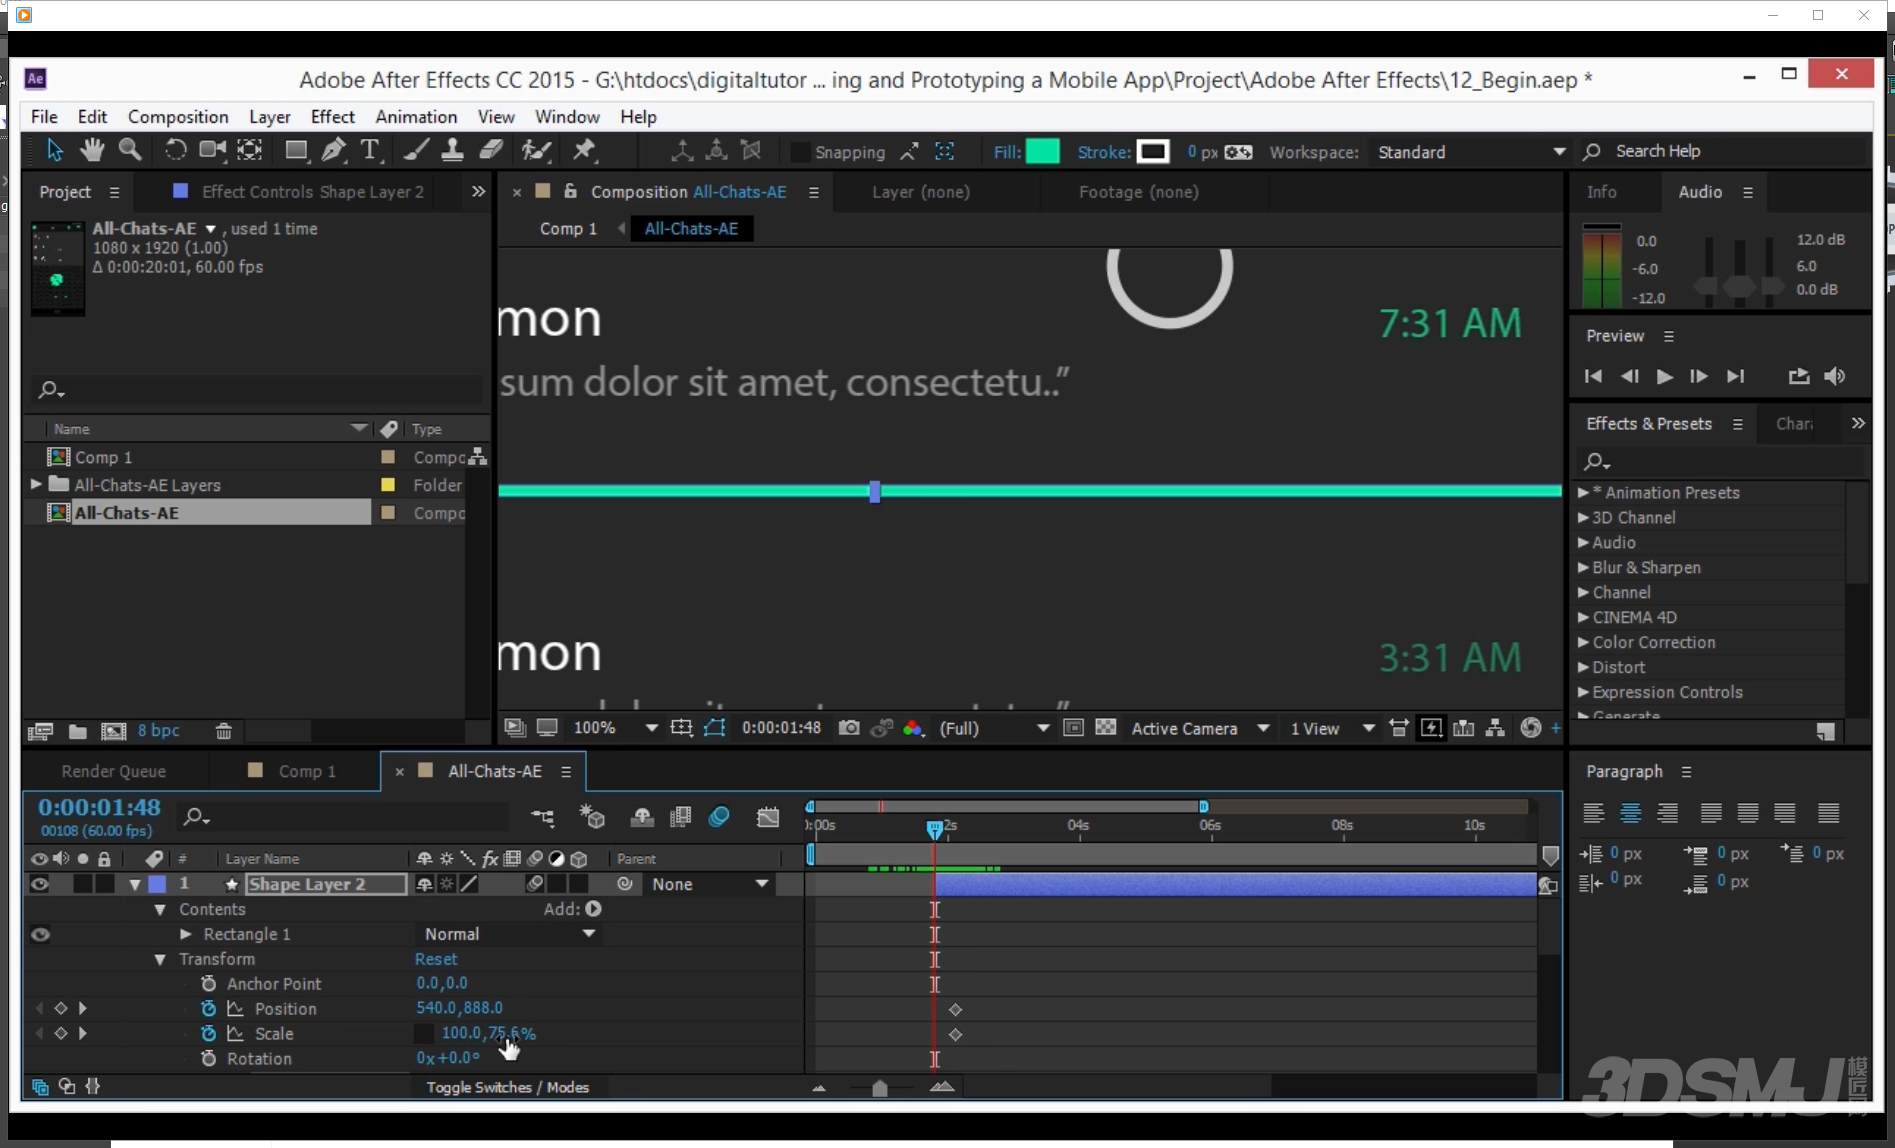The image size is (1895, 1148).
Task: Click the Composition Mini-Flowchart icon
Action: (543, 817)
